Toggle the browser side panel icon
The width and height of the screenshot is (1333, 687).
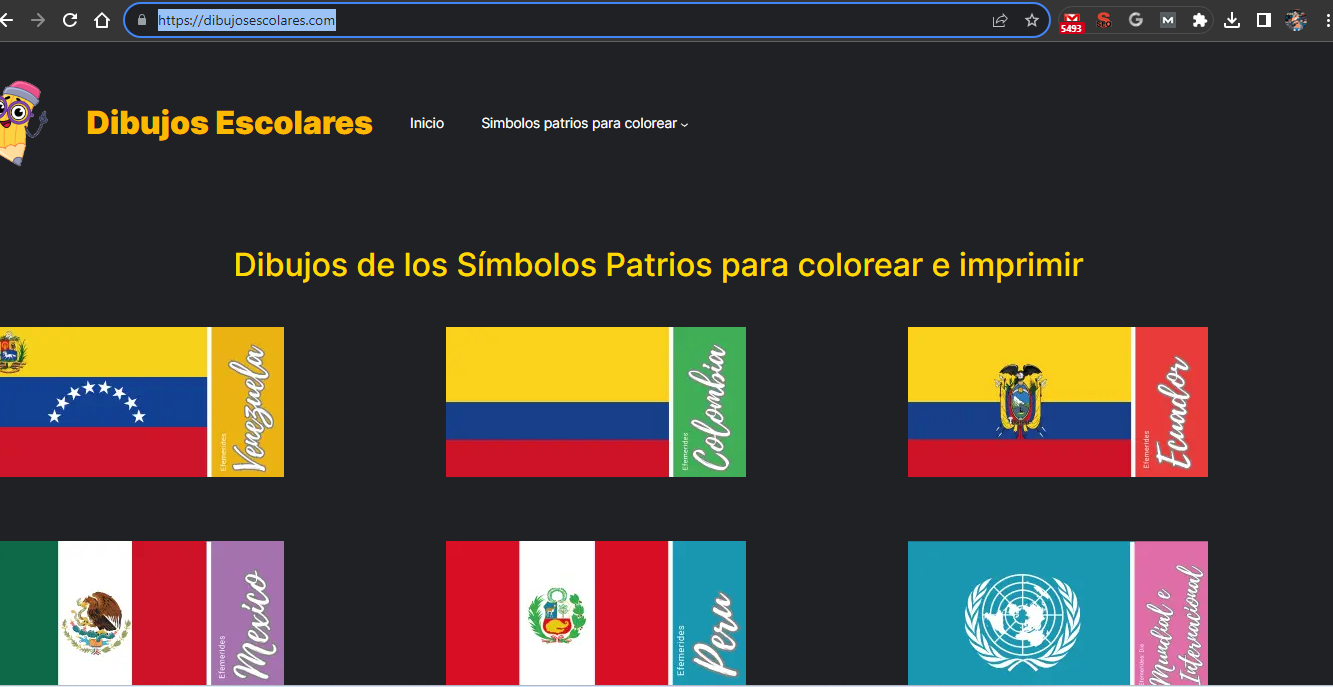[x=1264, y=20]
